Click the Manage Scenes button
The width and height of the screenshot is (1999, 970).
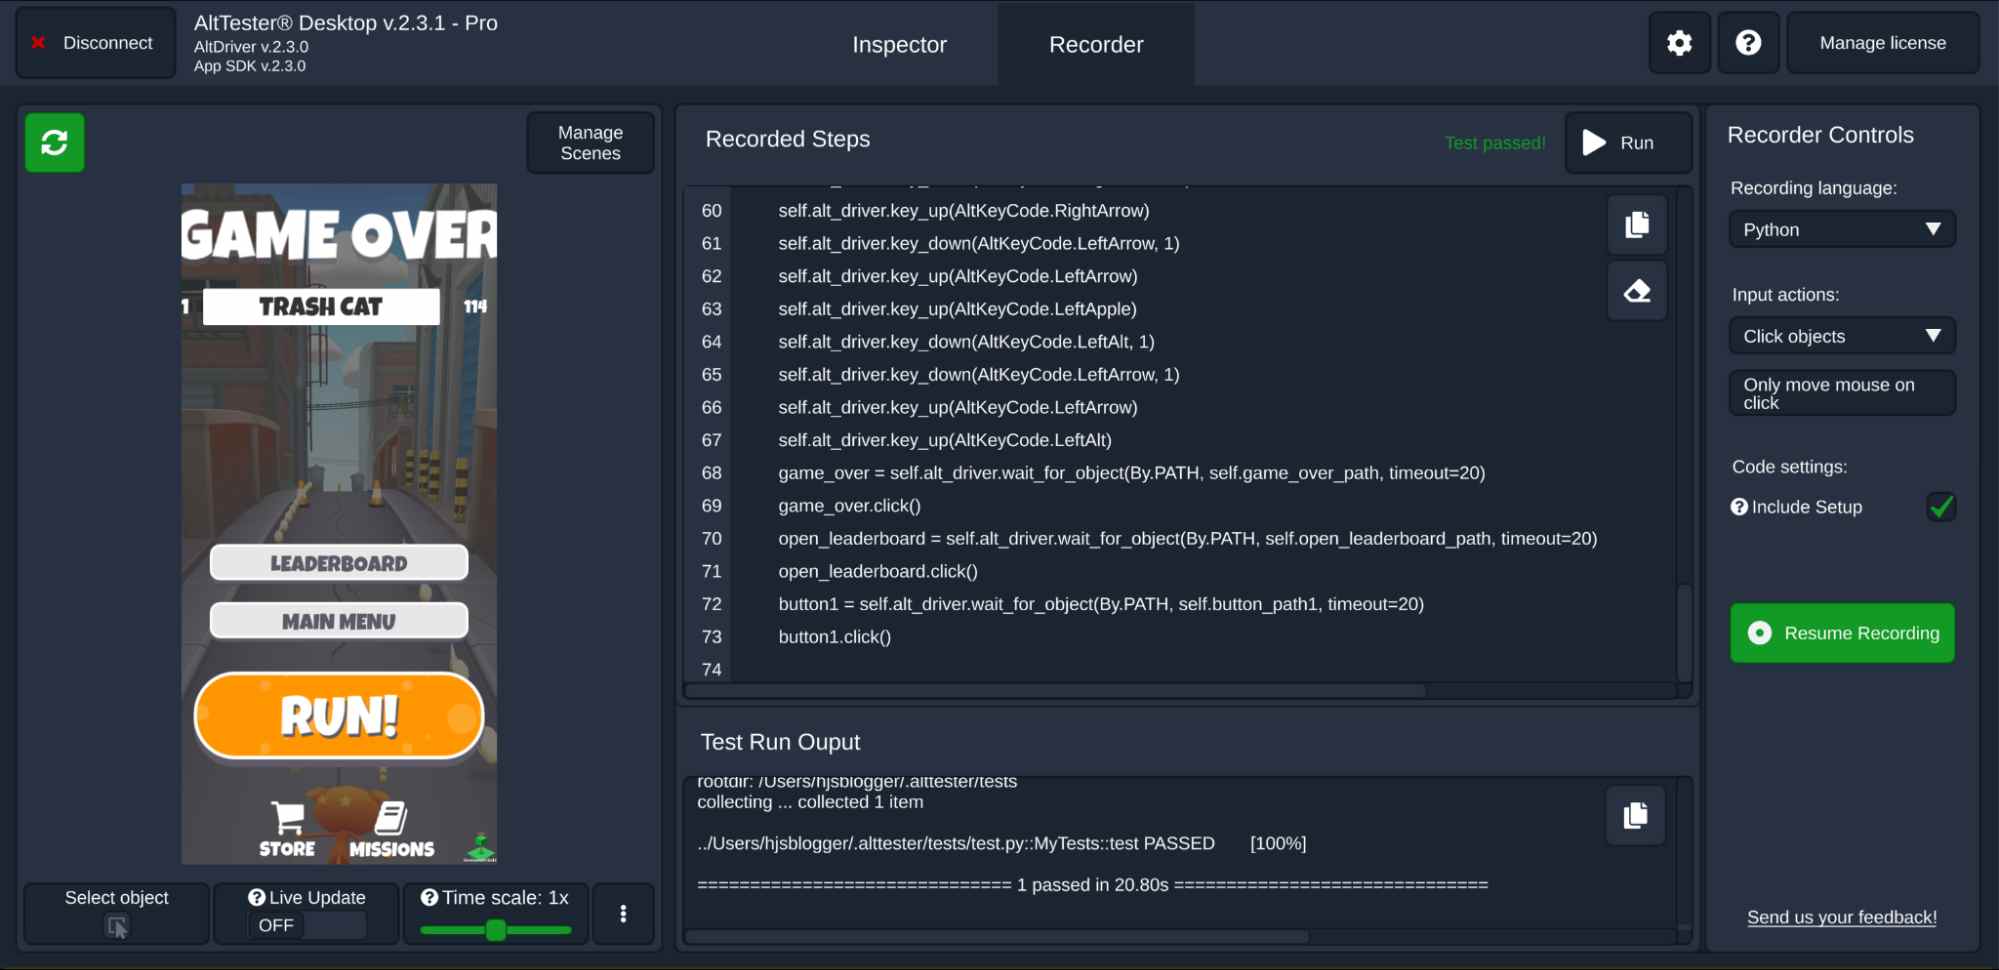coord(590,143)
